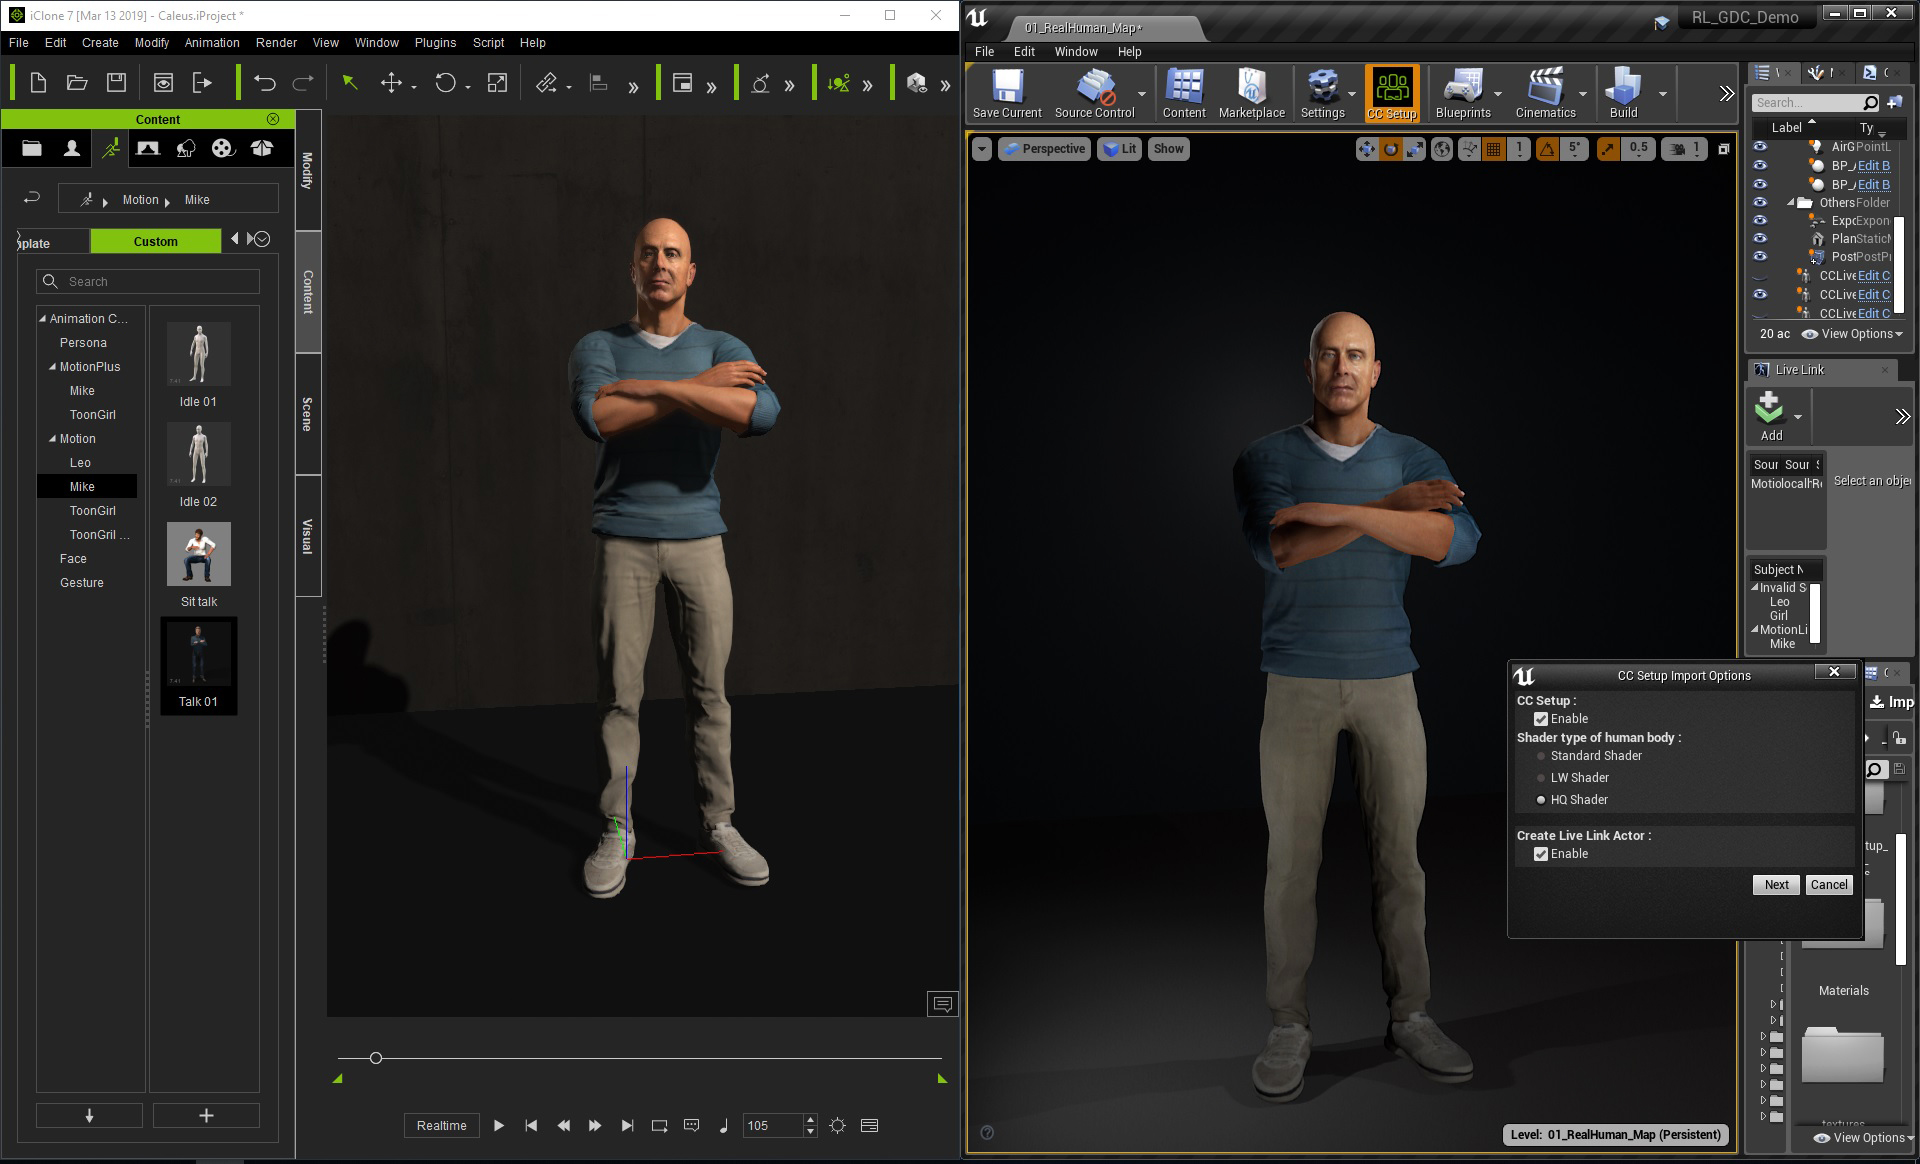This screenshot has width=1920, height=1164.
Task: Uncheck Create Live Link Actor Enable
Action: [1541, 854]
